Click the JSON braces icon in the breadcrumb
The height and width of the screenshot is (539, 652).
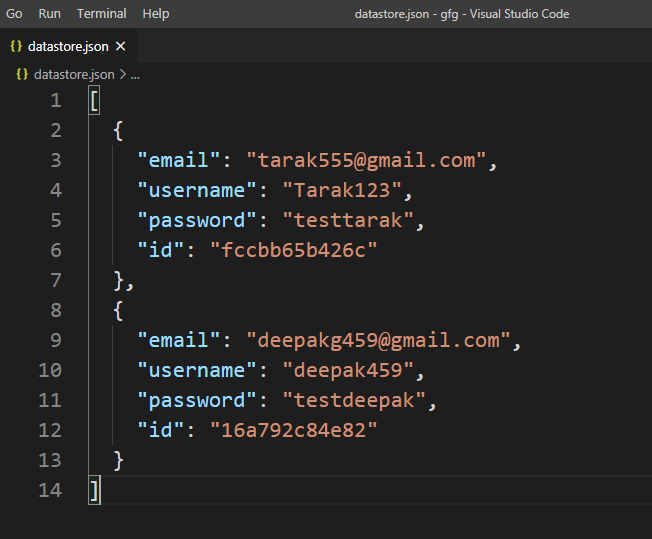[x=22, y=74]
